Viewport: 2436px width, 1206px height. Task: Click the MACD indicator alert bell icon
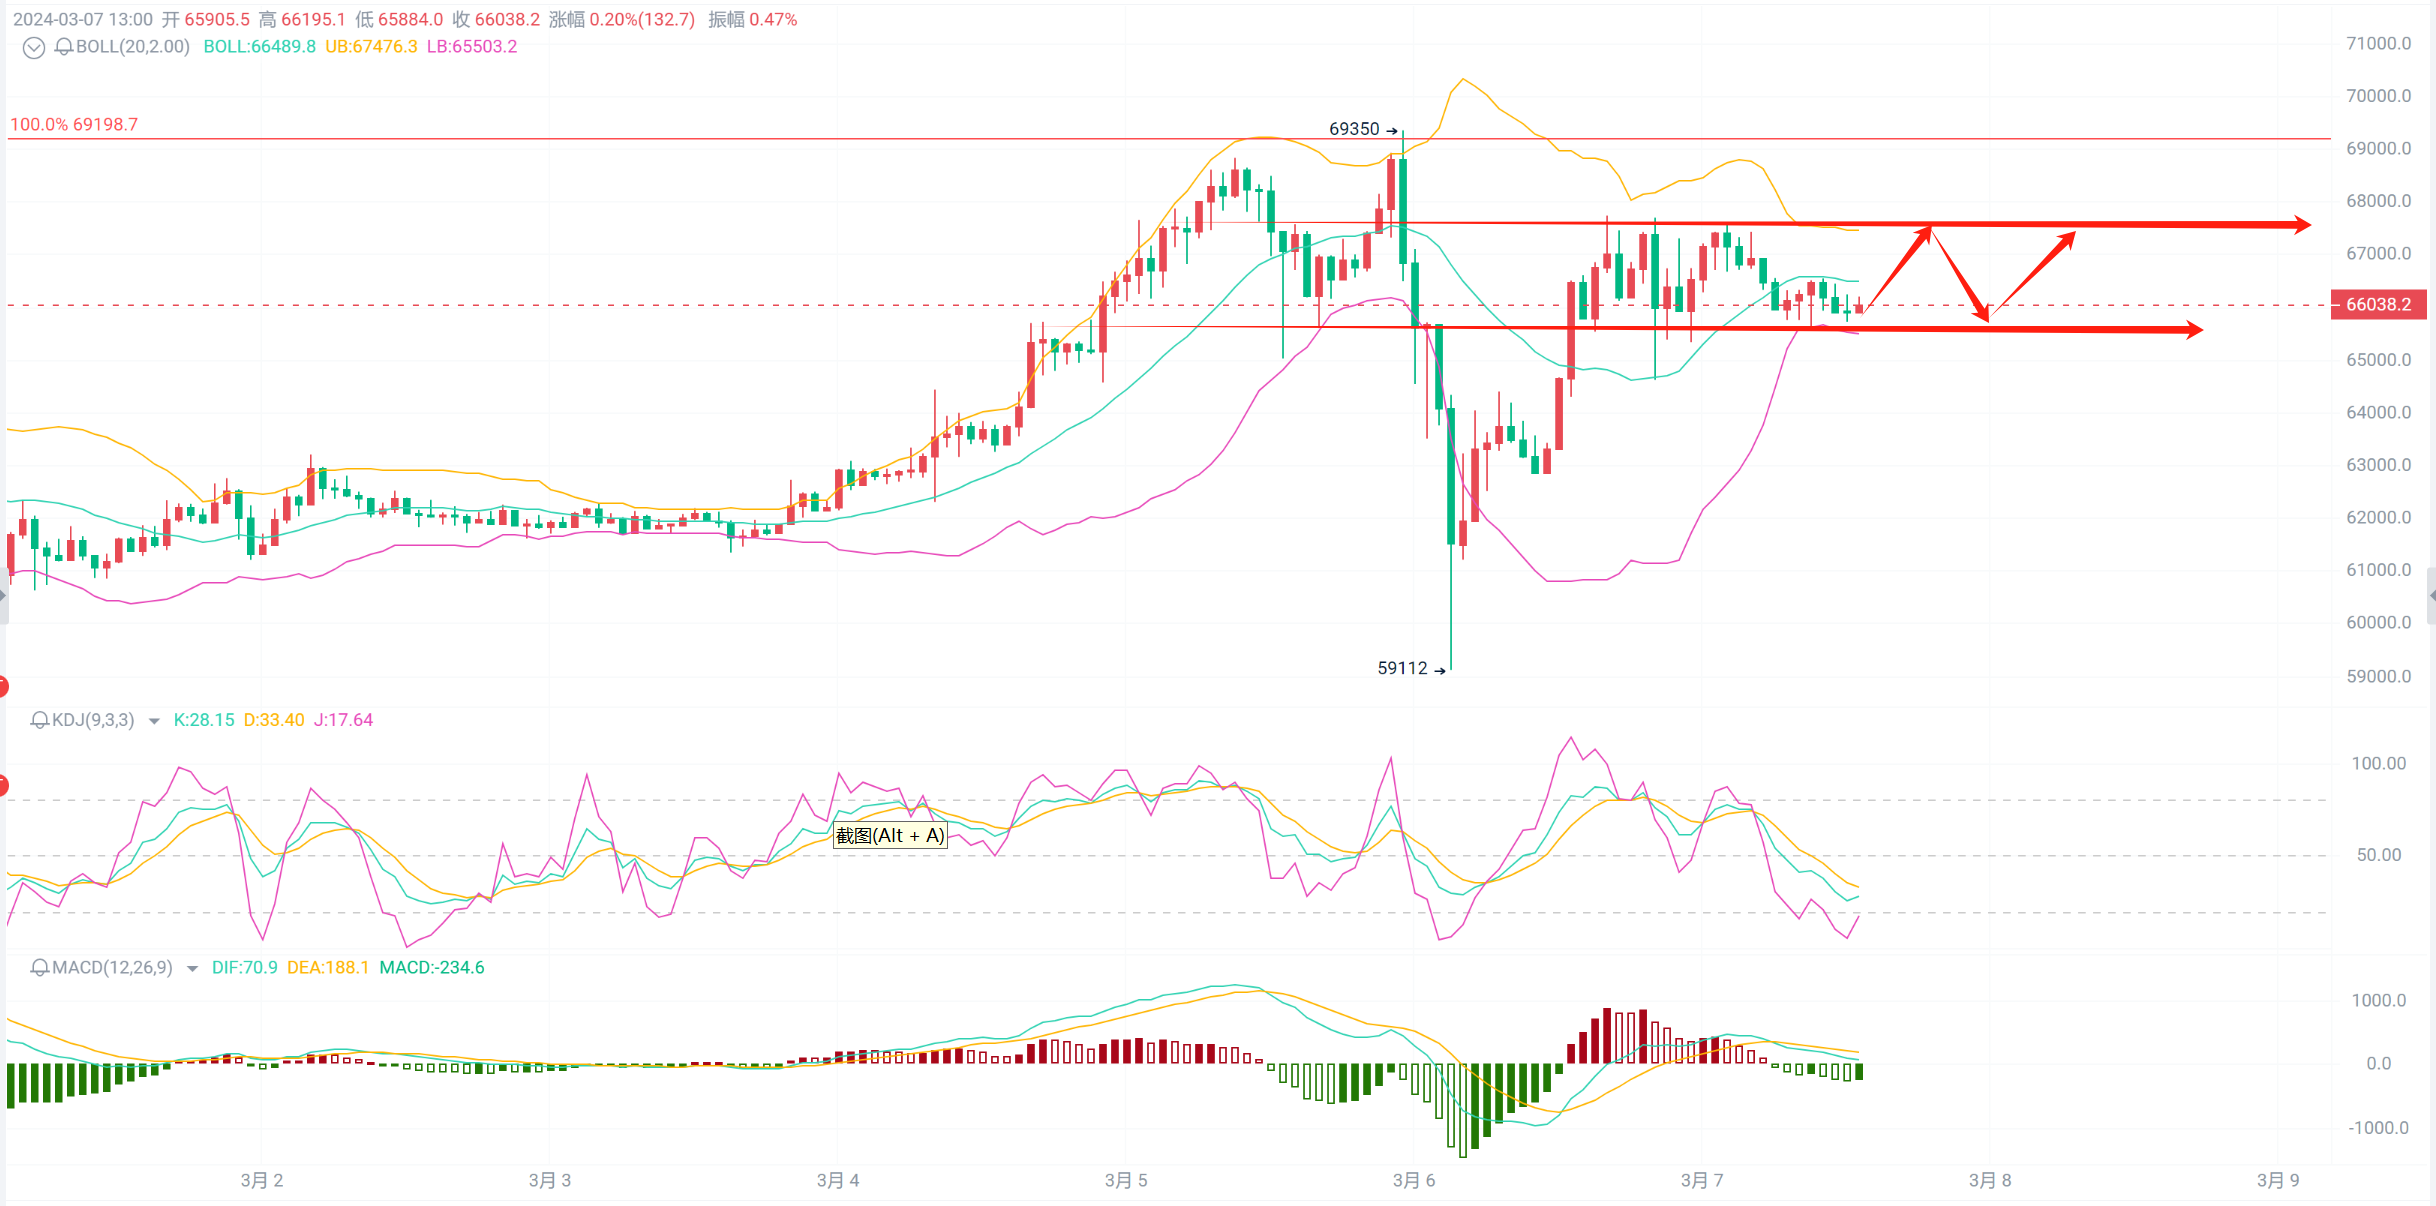point(40,968)
